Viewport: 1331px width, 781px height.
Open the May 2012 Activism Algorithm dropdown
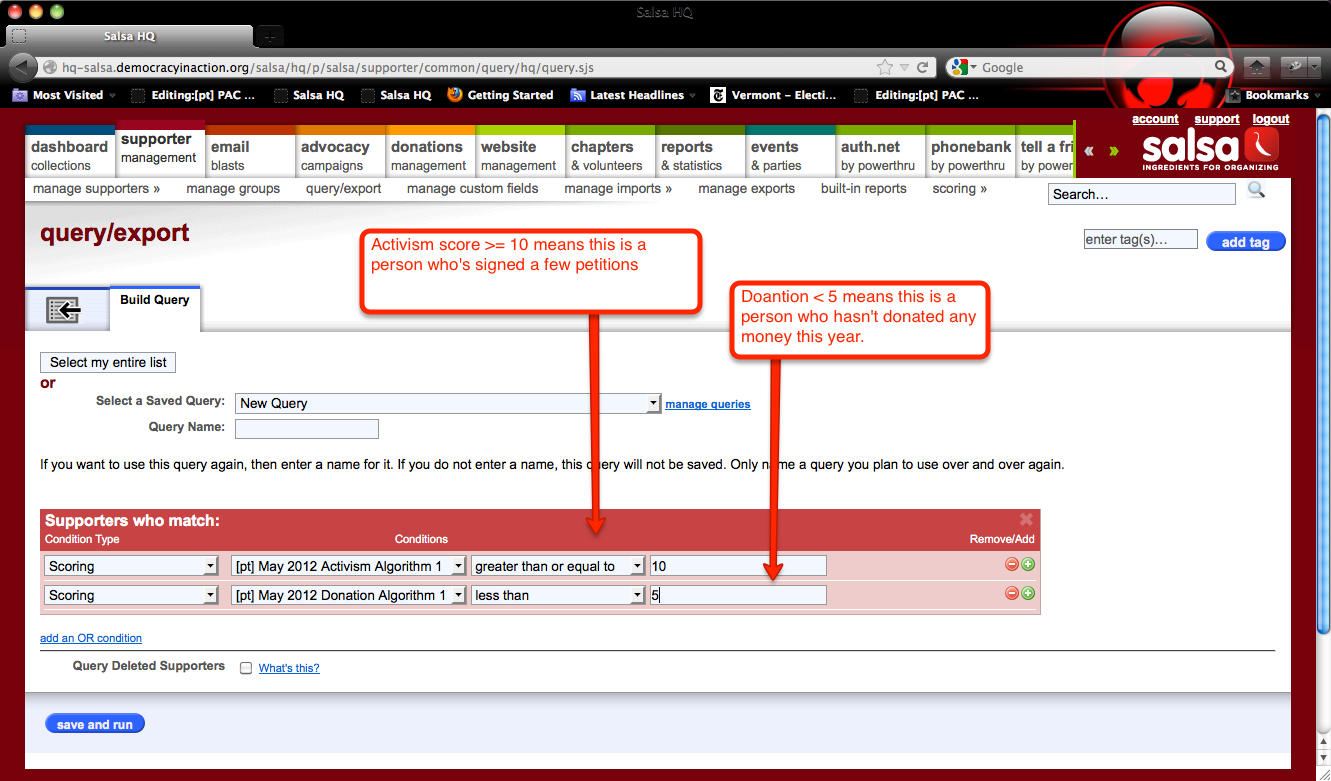pos(349,566)
